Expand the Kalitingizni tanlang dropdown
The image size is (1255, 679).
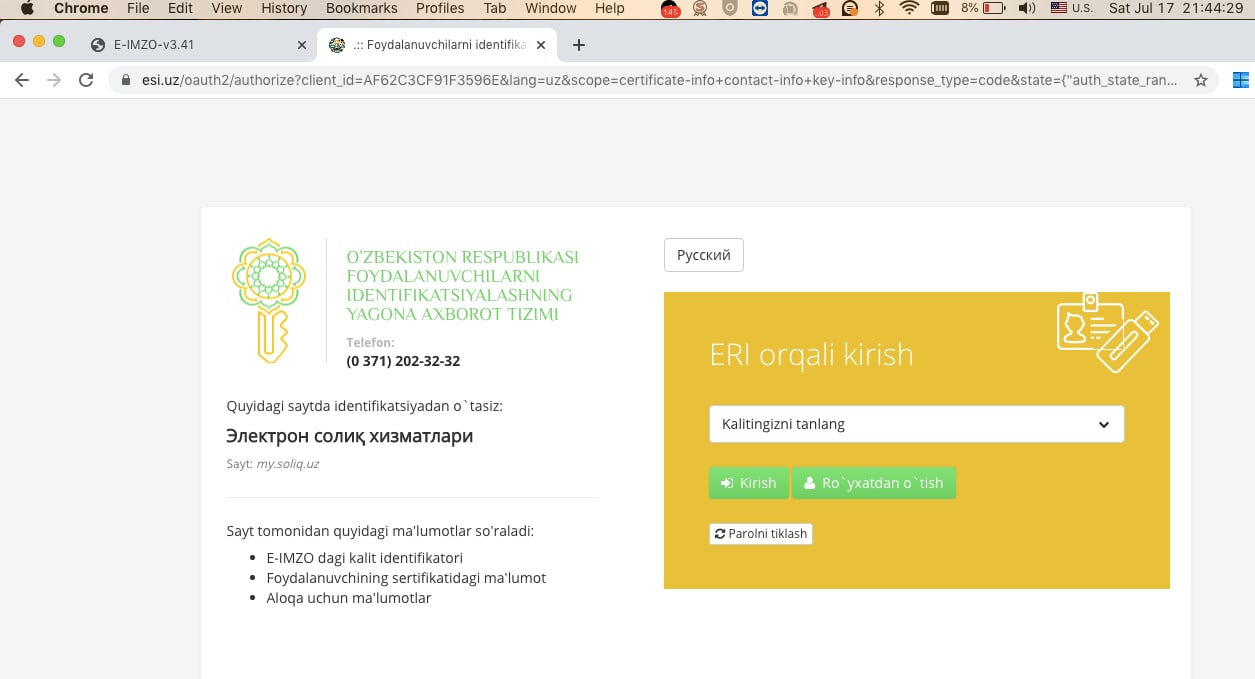click(917, 424)
